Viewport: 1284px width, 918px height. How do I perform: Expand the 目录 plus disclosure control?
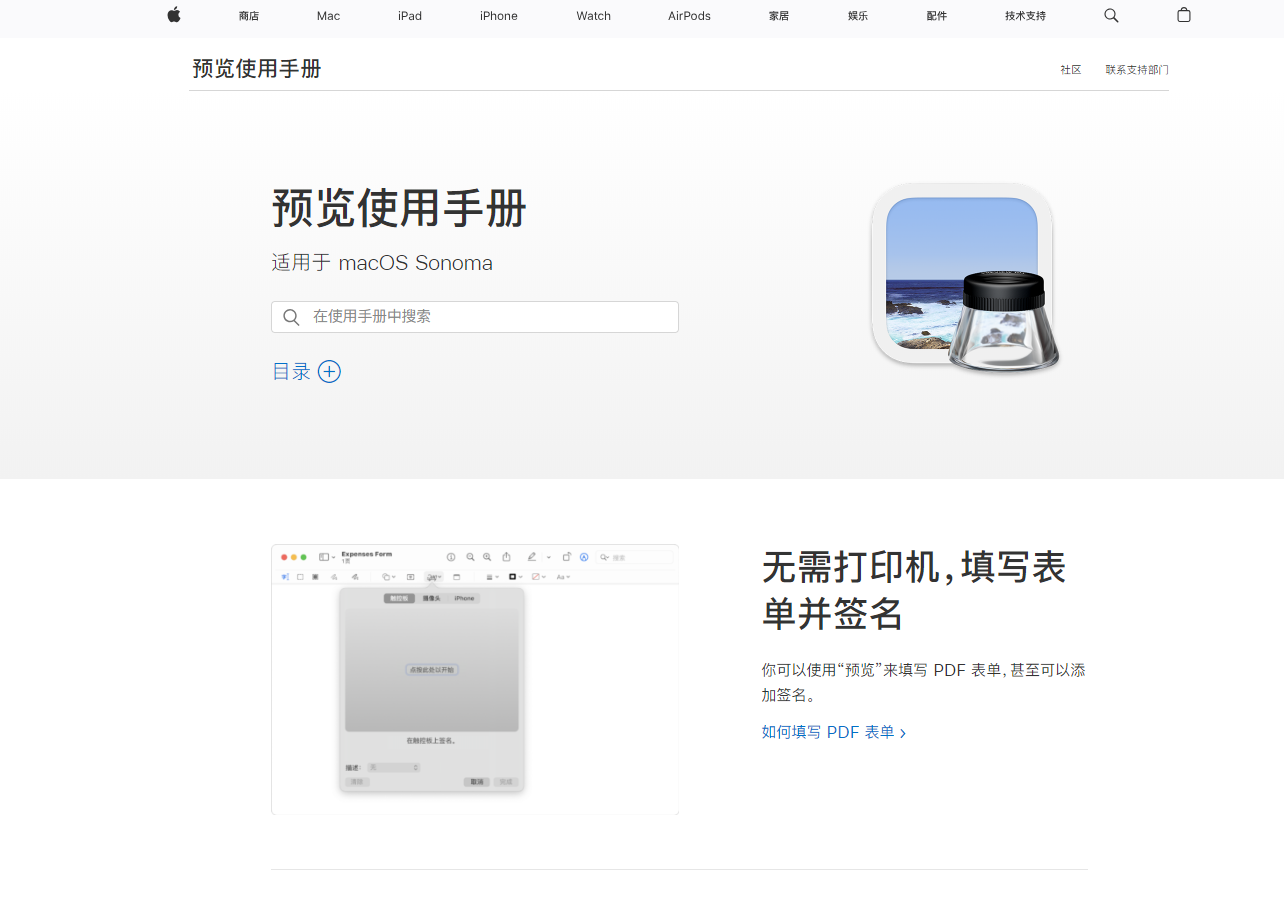329,371
